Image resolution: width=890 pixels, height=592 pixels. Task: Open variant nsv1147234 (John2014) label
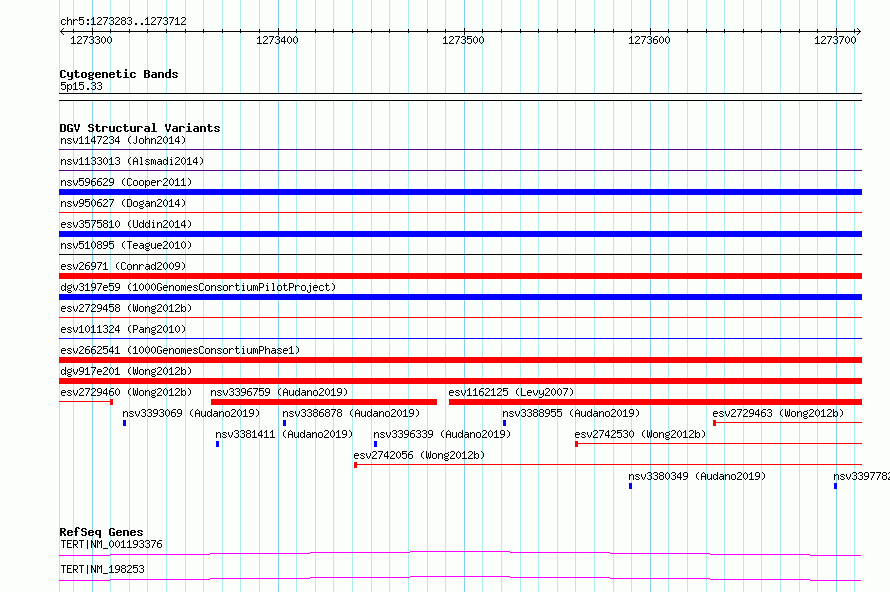pyautogui.click(x=123, y=140)
